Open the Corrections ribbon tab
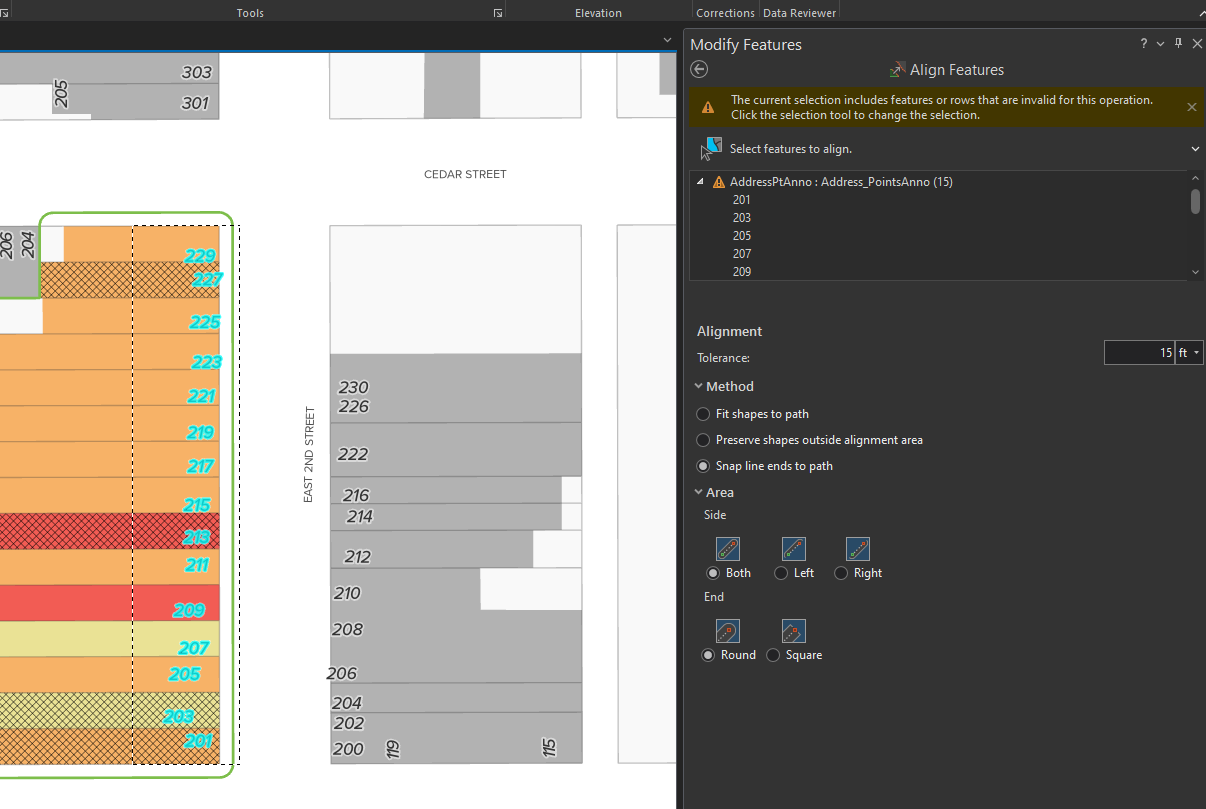 pos(725,12)
